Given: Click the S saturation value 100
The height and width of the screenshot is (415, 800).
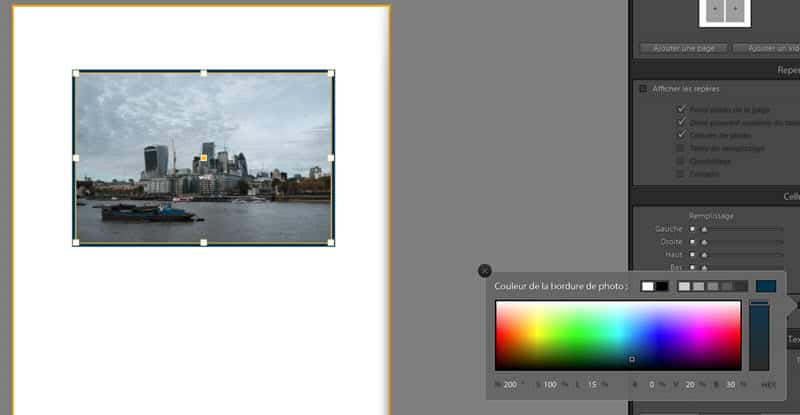Looking at the screenshot, I should point(550,384).
